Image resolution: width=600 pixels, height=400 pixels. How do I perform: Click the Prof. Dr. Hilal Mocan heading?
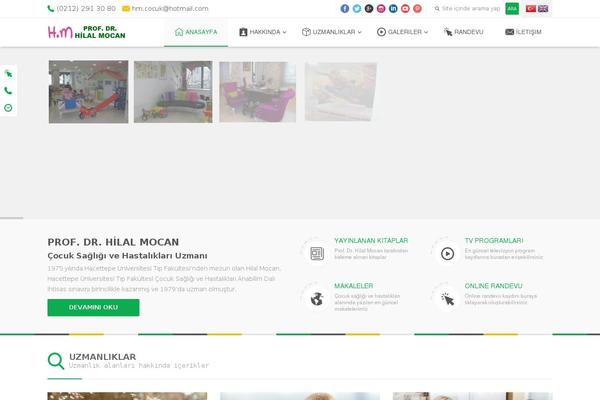click(113, 242)
